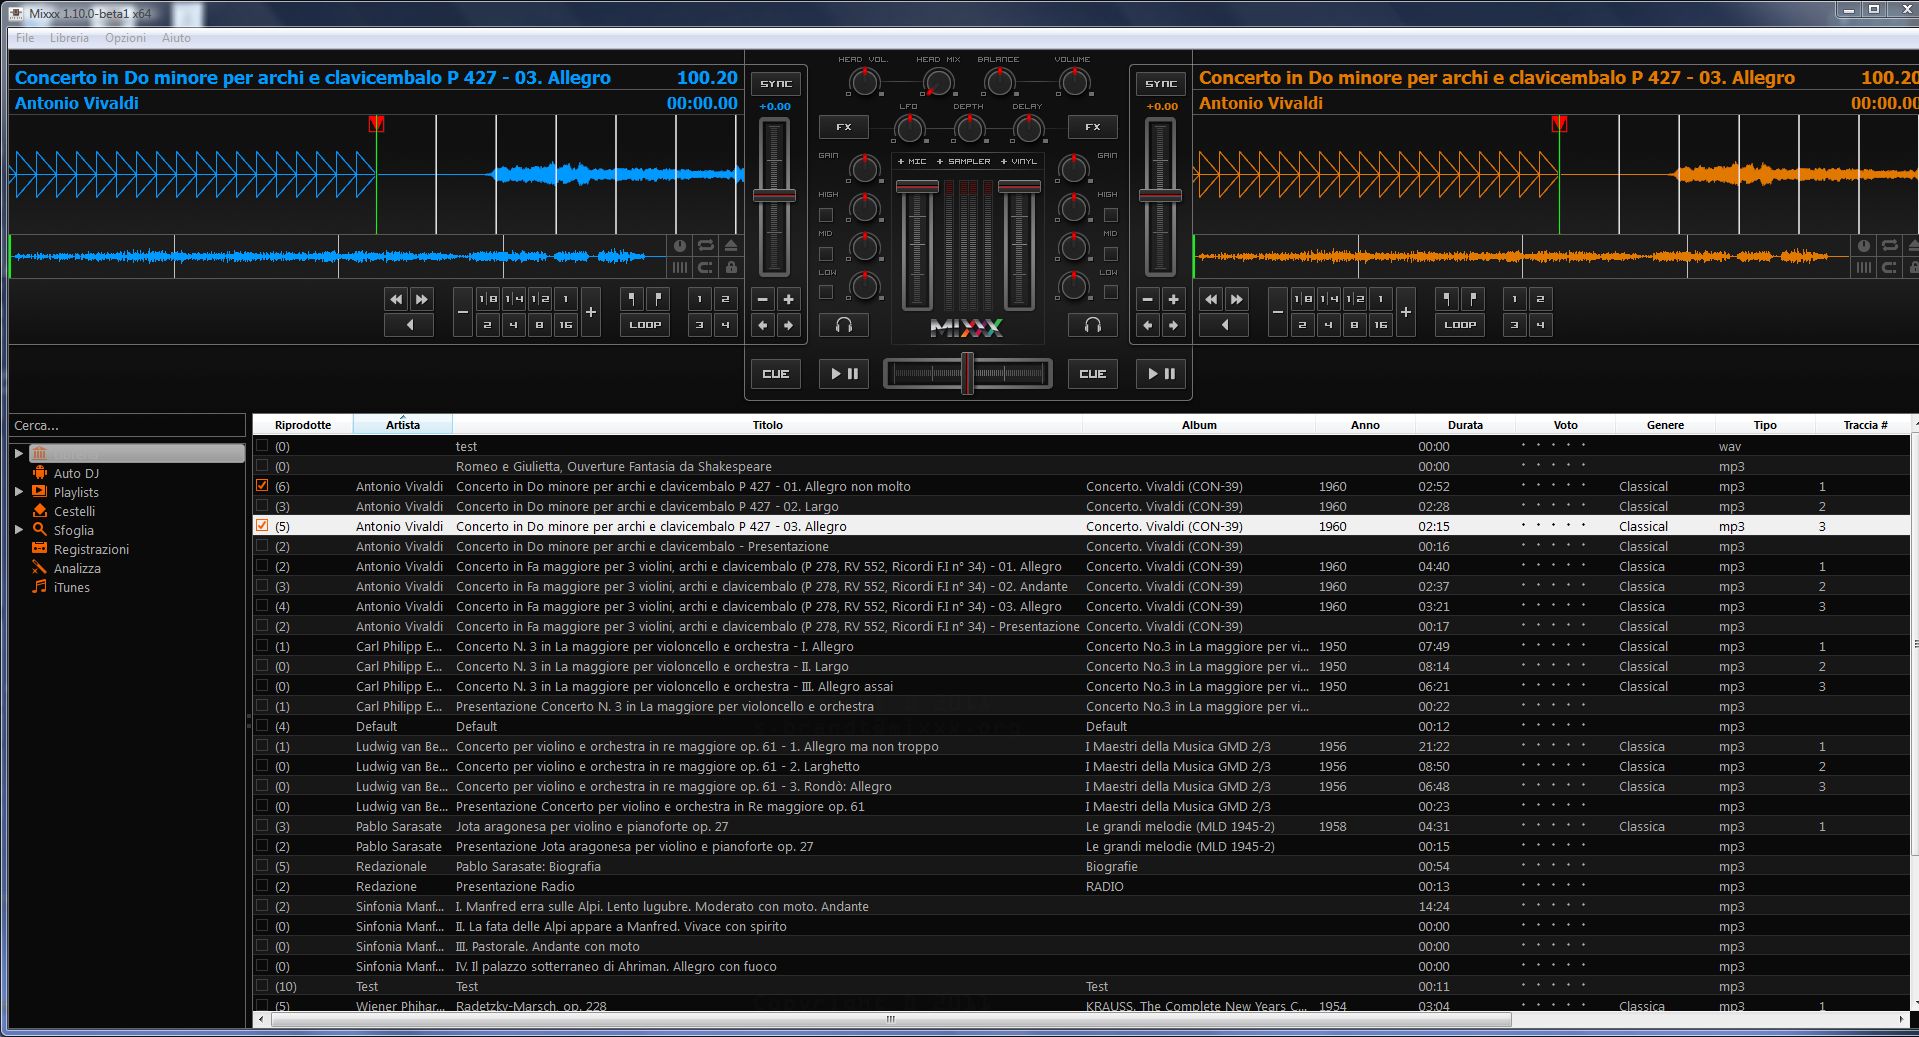
Task: Click the Cerca search field
Action: [x=127, y=425]
